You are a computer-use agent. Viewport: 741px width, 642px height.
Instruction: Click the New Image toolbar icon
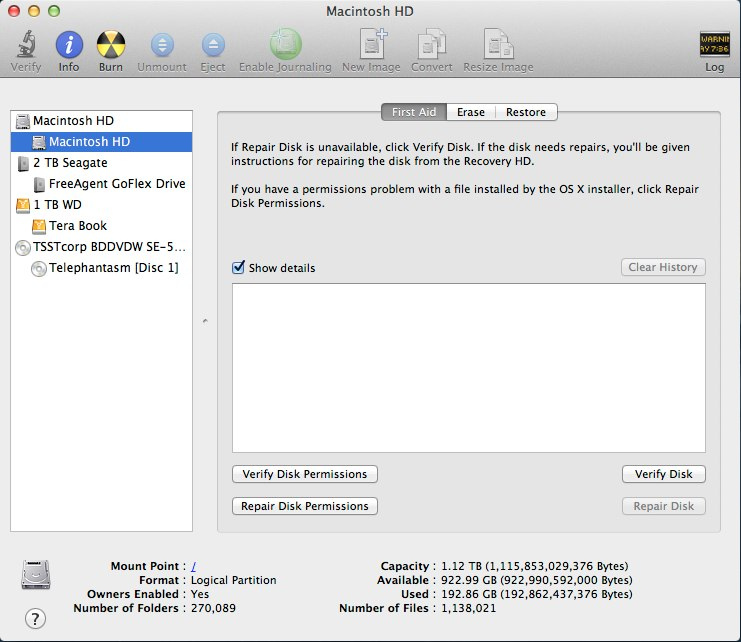pyautogui.click(x=373, y=43)
